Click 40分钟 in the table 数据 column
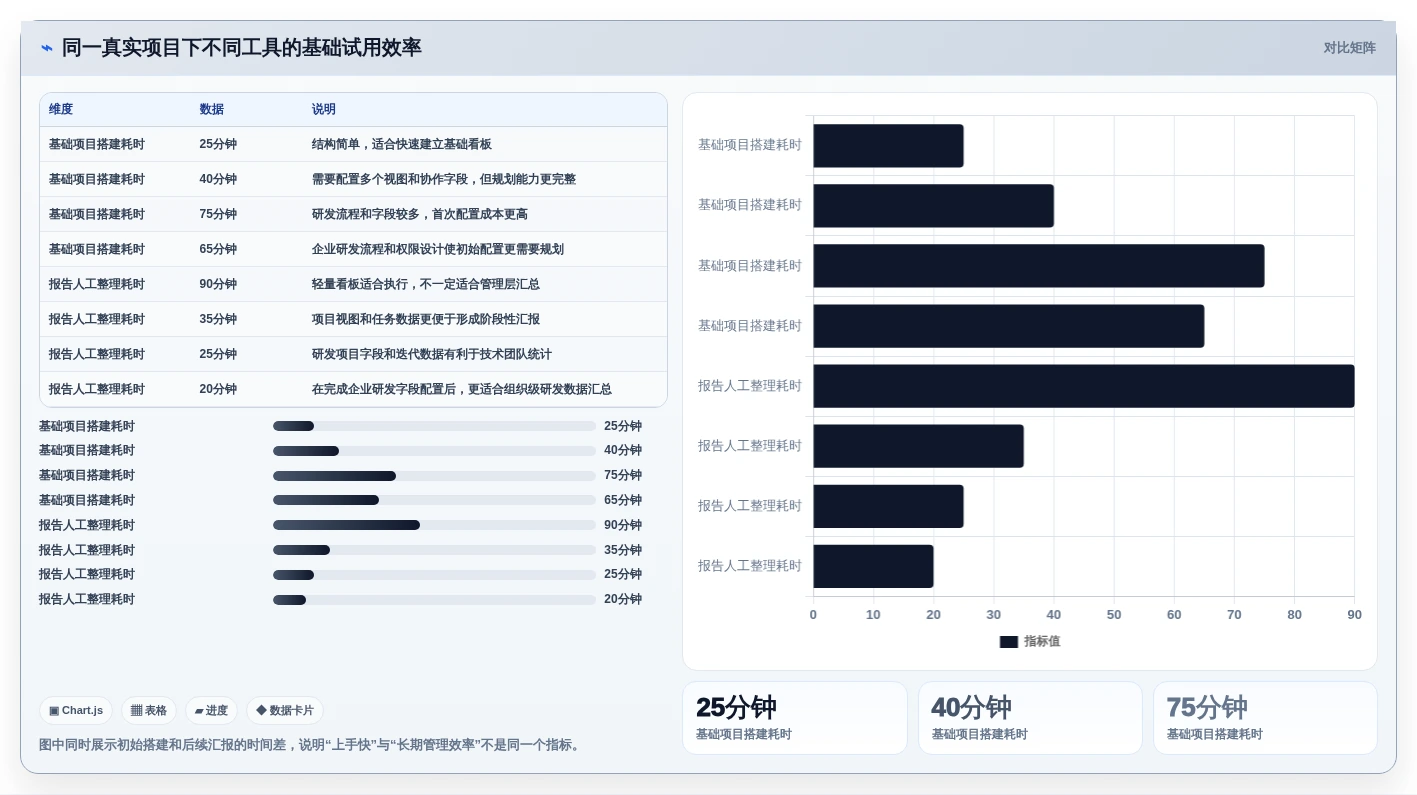This screenshot has height=795, width=1417. [218, 179]
